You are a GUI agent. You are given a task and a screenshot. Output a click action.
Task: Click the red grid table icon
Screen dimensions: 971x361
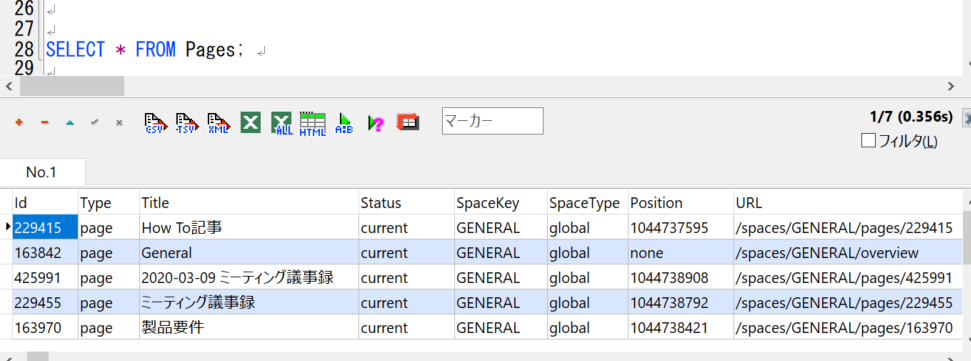[407, 122]
